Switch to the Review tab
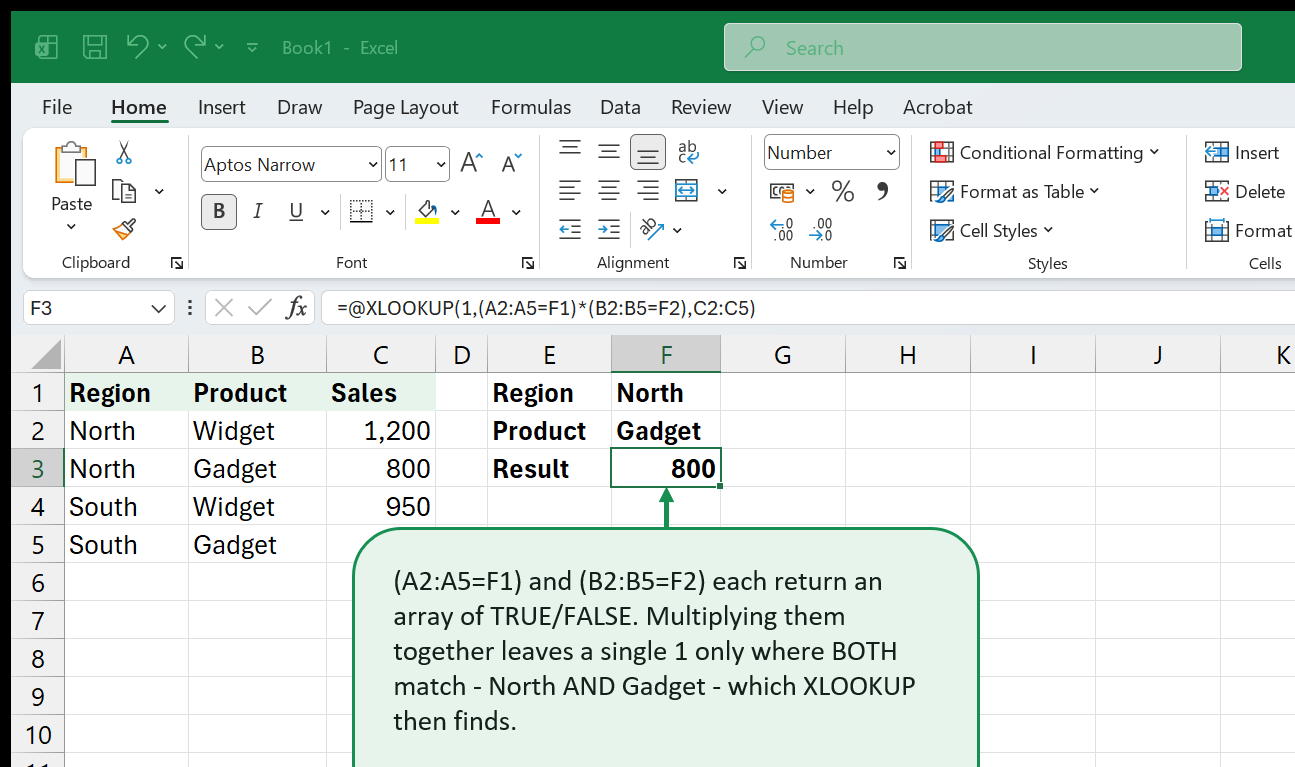 [701, 107]
